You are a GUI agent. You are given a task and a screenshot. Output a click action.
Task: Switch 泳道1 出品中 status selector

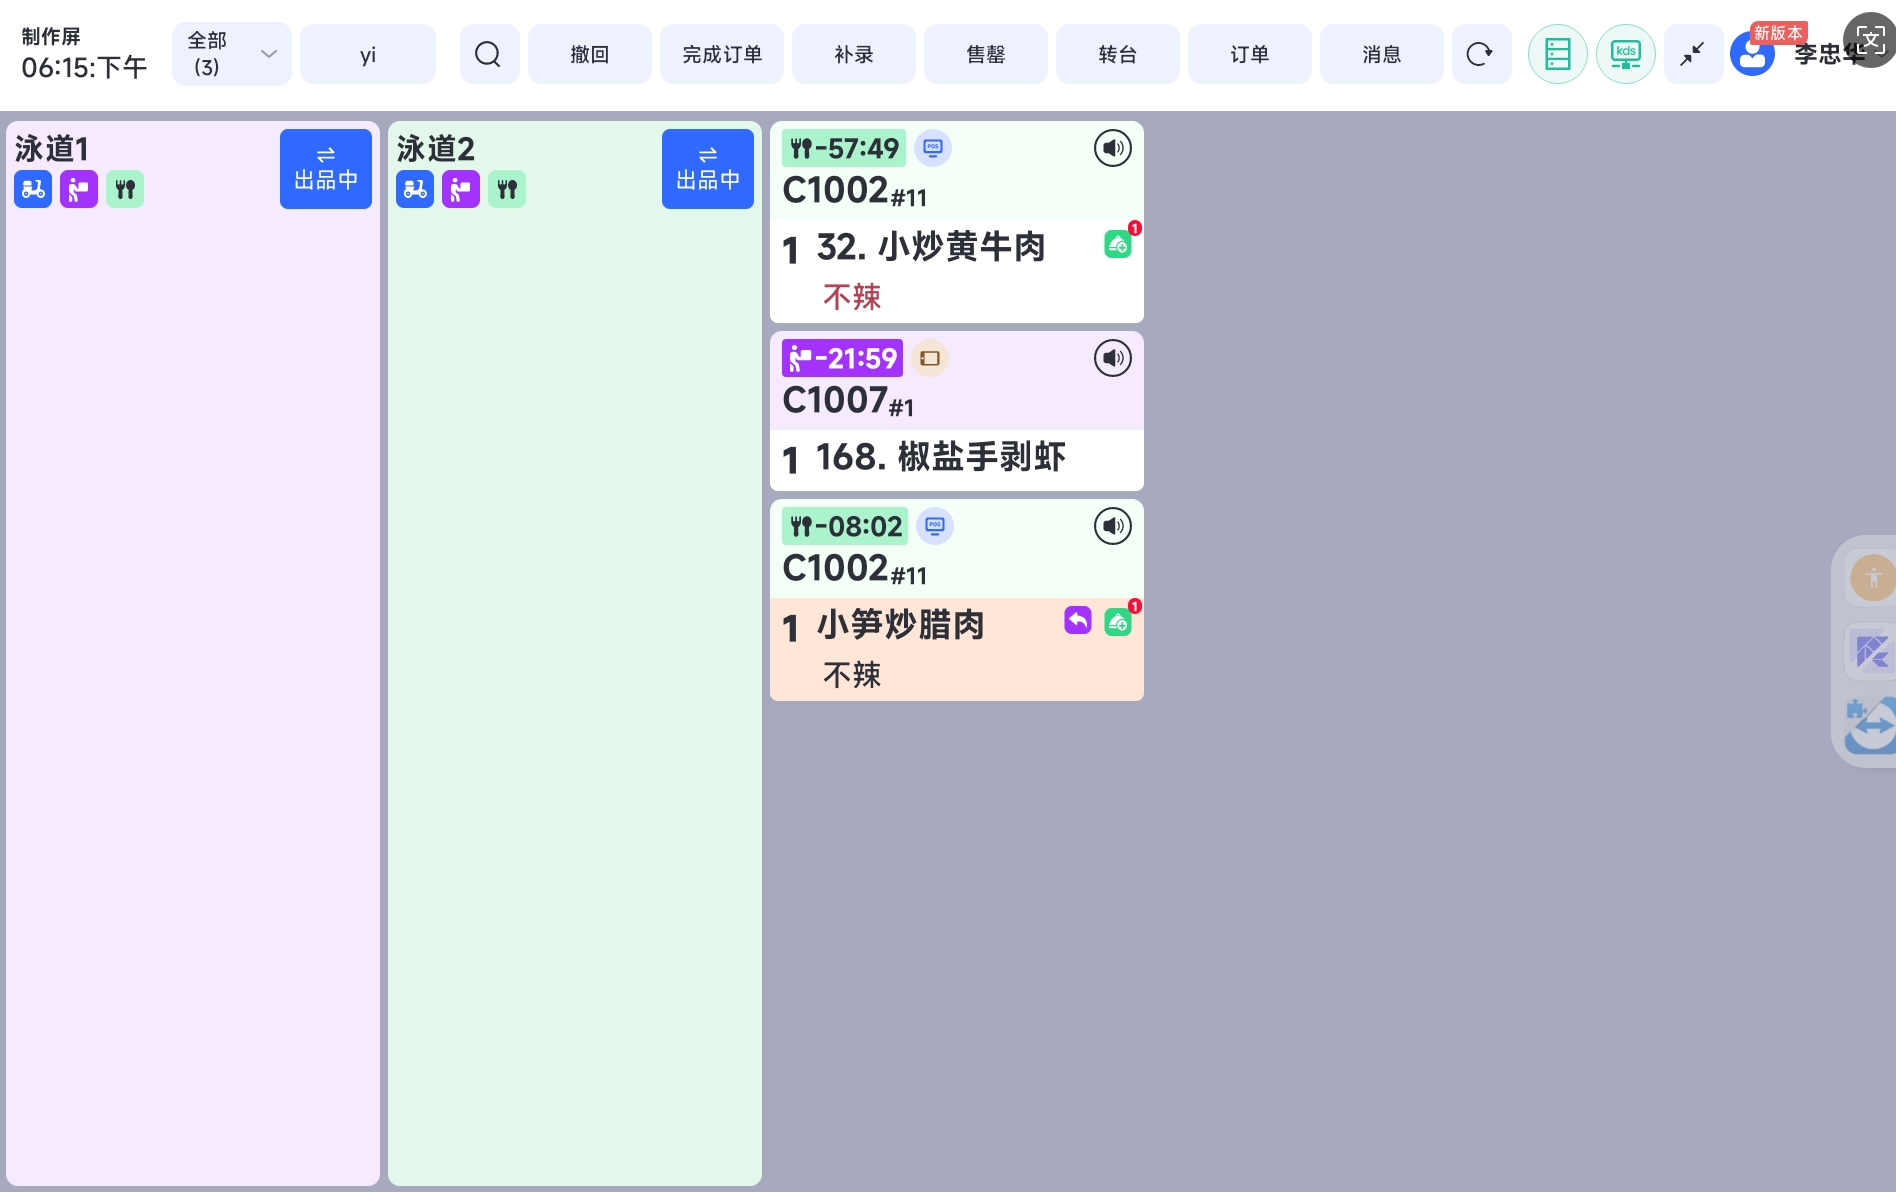(325, 169)
